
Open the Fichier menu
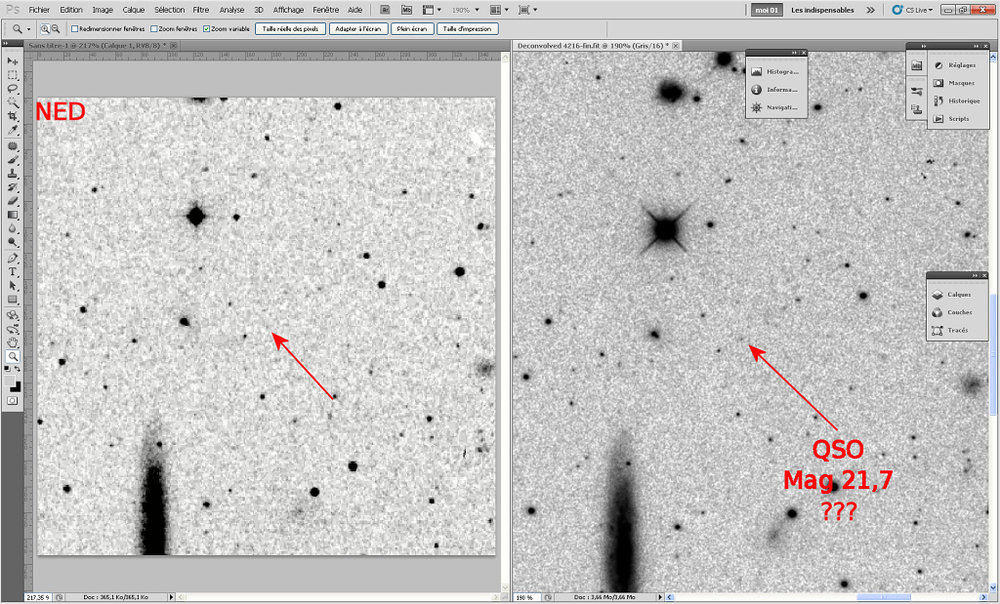tap(39, 10)
